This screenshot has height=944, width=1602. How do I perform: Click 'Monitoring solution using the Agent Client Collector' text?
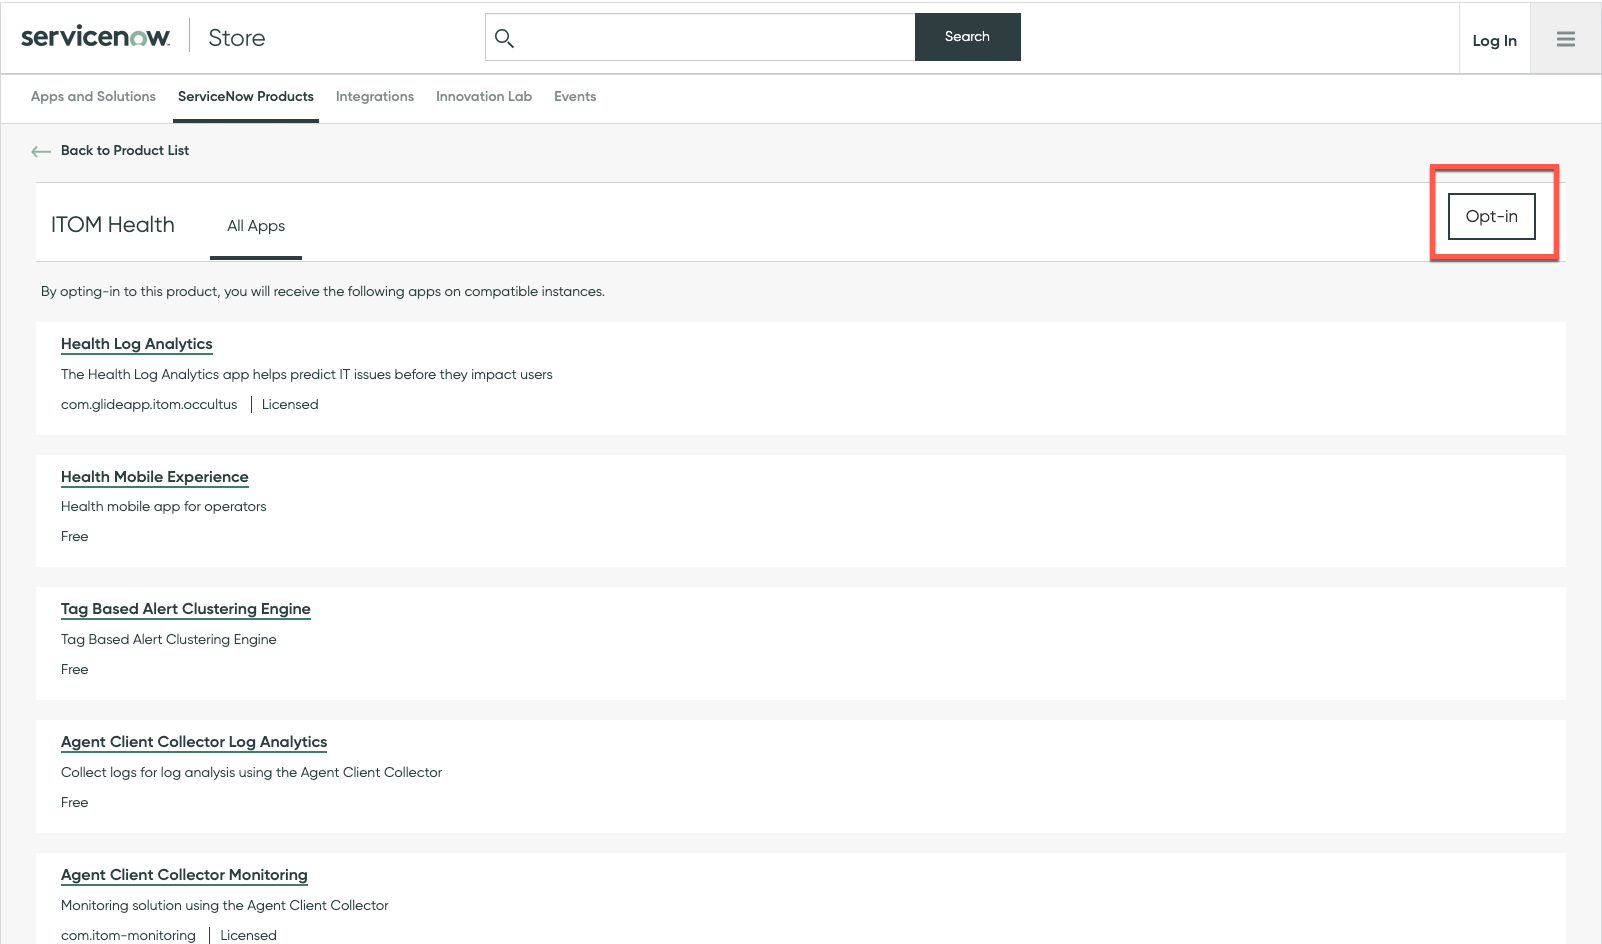[x=225, y=906]
